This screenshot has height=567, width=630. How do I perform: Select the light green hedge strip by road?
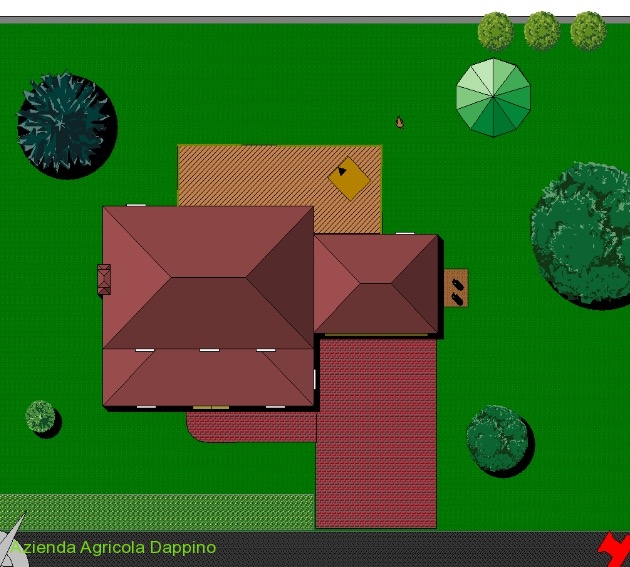[157, 512]
